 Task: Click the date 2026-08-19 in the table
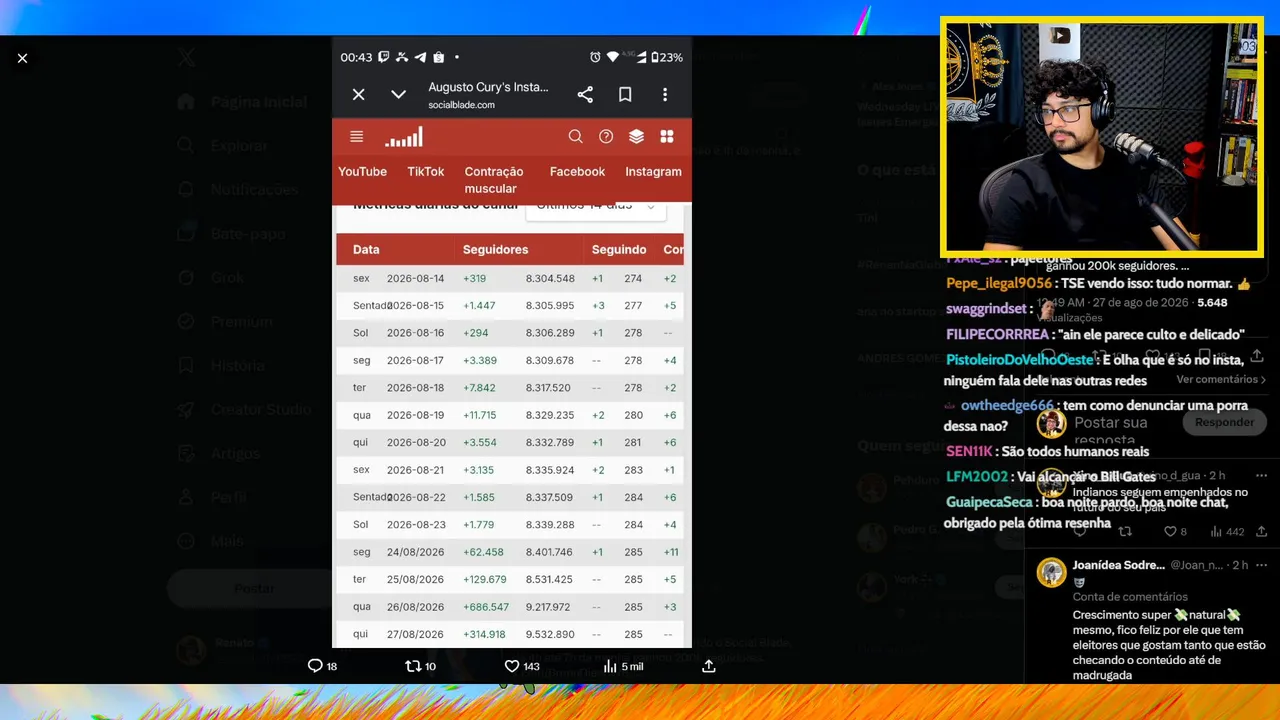pyautogui.click(x=415, y=415)
